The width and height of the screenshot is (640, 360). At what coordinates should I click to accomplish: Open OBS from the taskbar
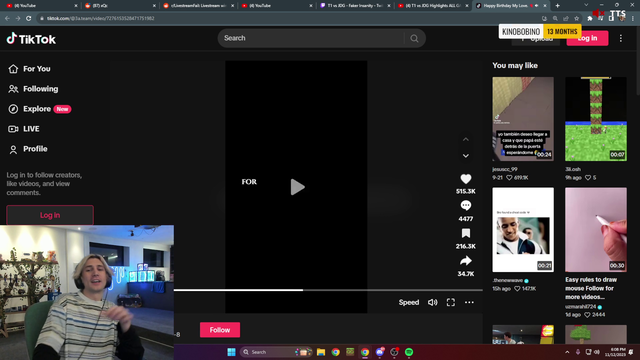click(x=394, y=352)
